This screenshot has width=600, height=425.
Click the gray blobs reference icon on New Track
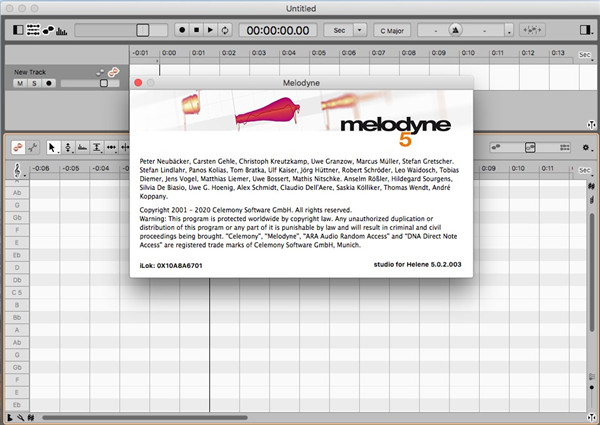[x=100, y=72]
